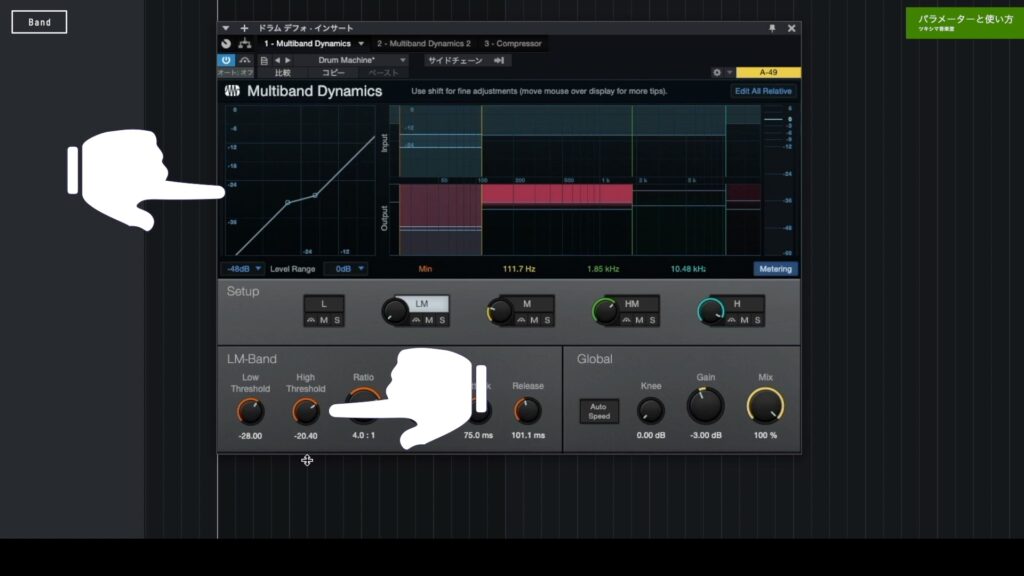Click the オート:オフ automation mode button
Screen dimensions: 1024x576
(x=235, y=72)
